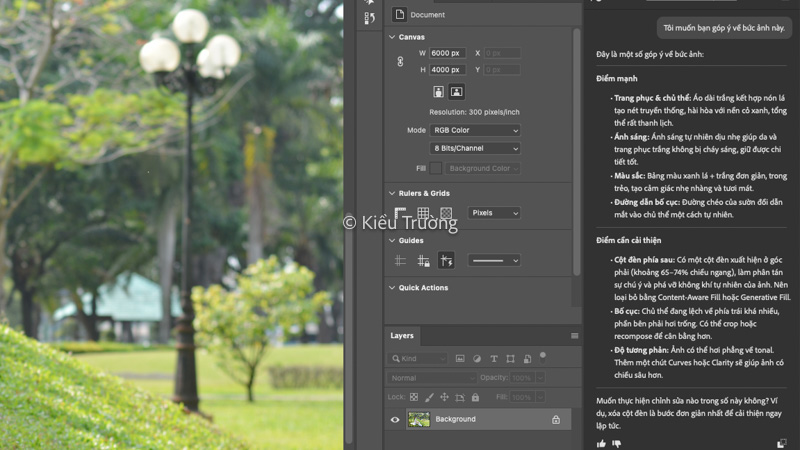The height and width of the screenshot is (450, 800).
Task: Select the Background layer thumbnail
Action: tap(419, 419)
